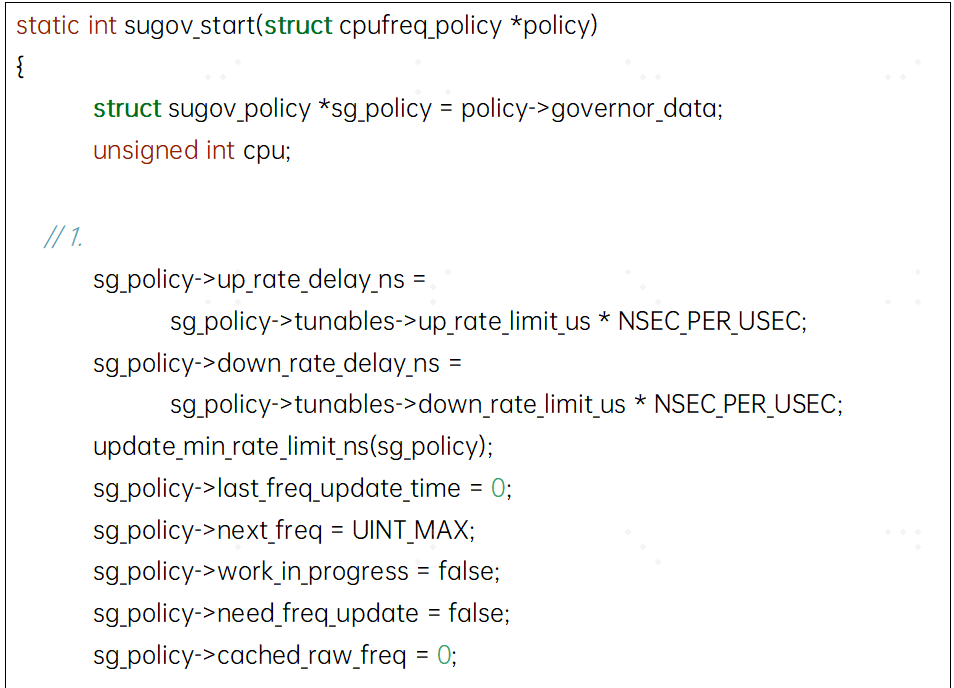Image resolution: width=954 pixels, height=688 pixels.
Task: Click the green struct keyword in the parameters
Action: point(298,26)
